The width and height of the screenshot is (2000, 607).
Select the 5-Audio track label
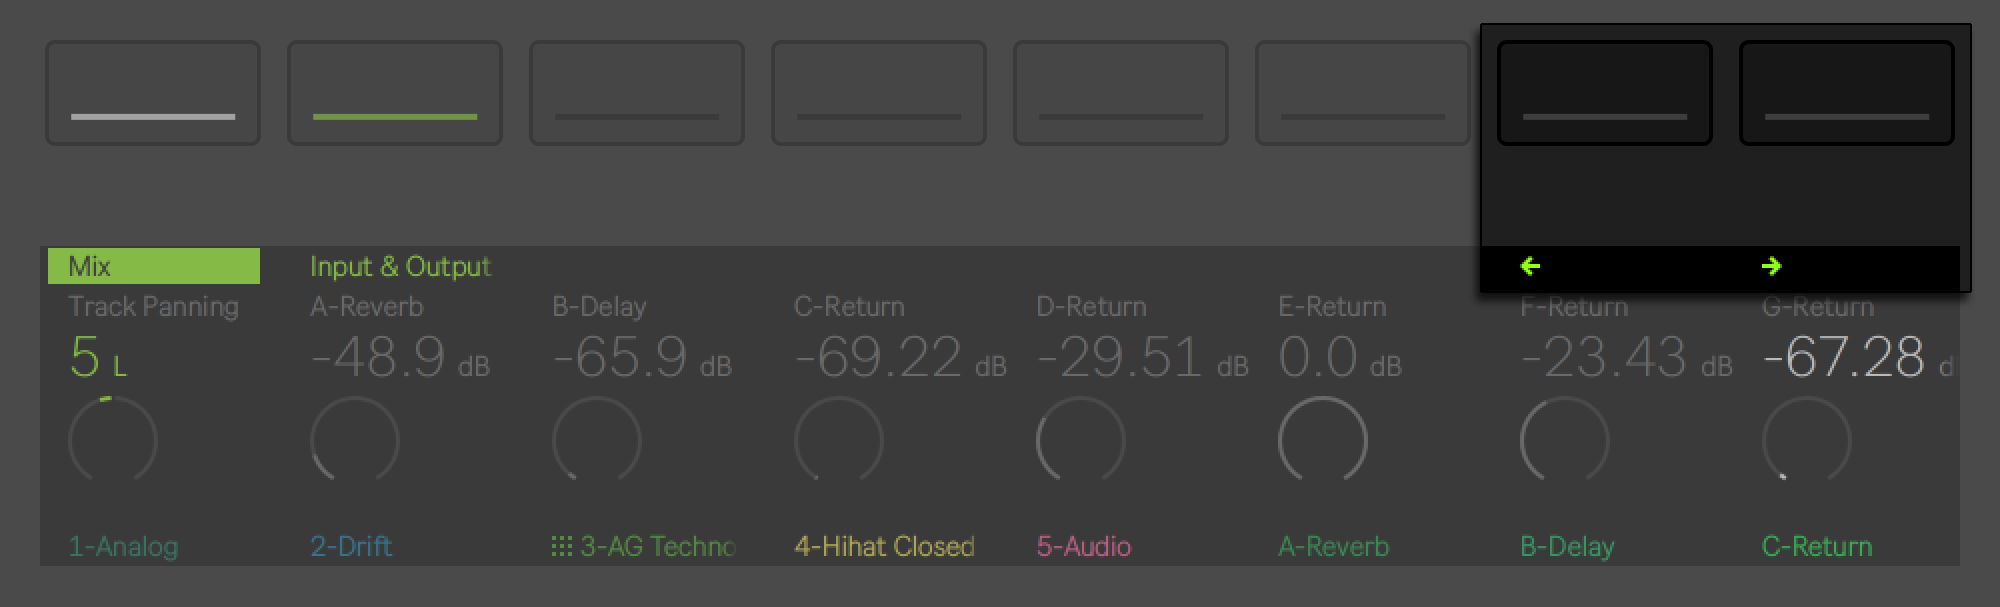click(x=1084, y=546)
